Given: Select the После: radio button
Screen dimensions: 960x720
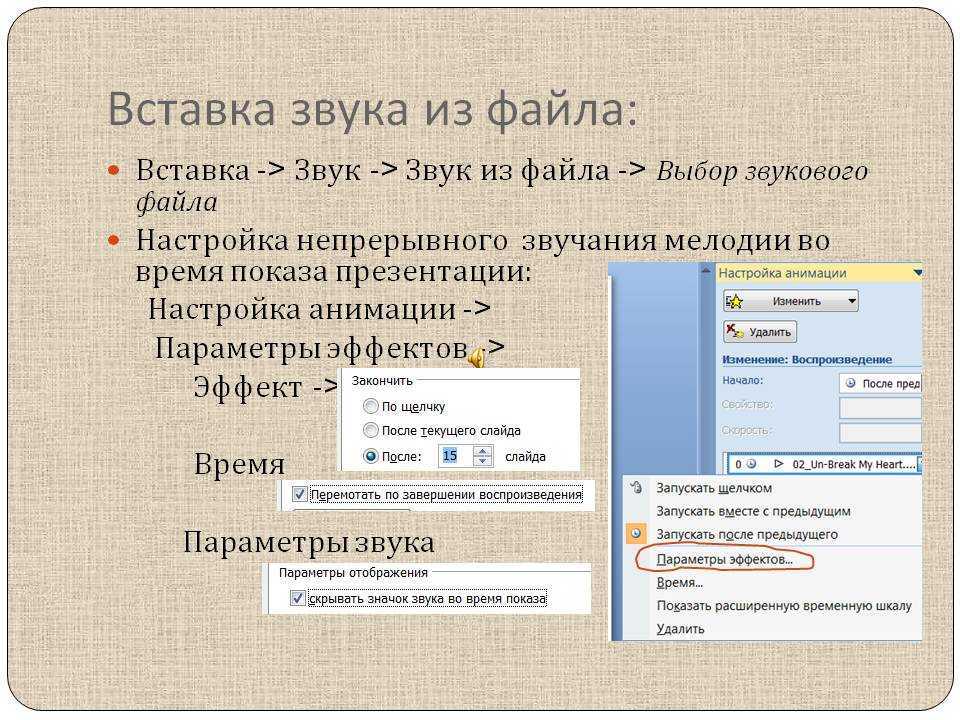Looking at the screenshot, I should click(370, 456).
